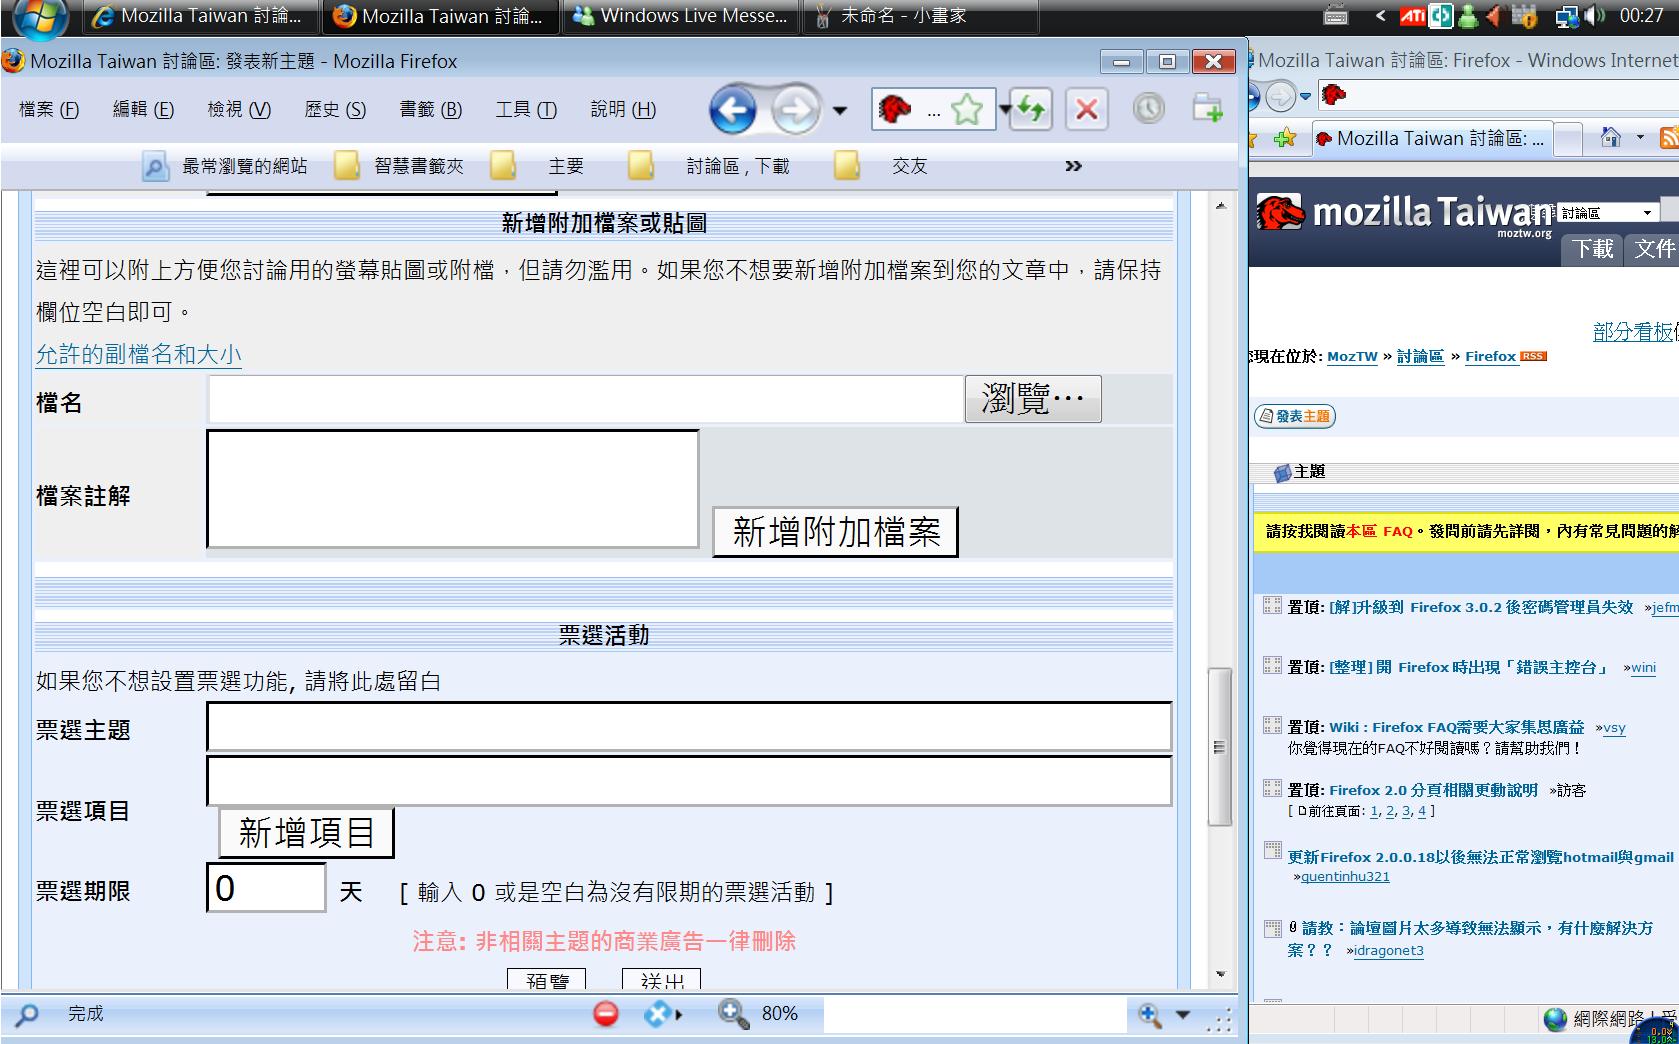The image size is (1679, 1044).
Task: Click the history clock toolbar icon
Action: 1148,108
